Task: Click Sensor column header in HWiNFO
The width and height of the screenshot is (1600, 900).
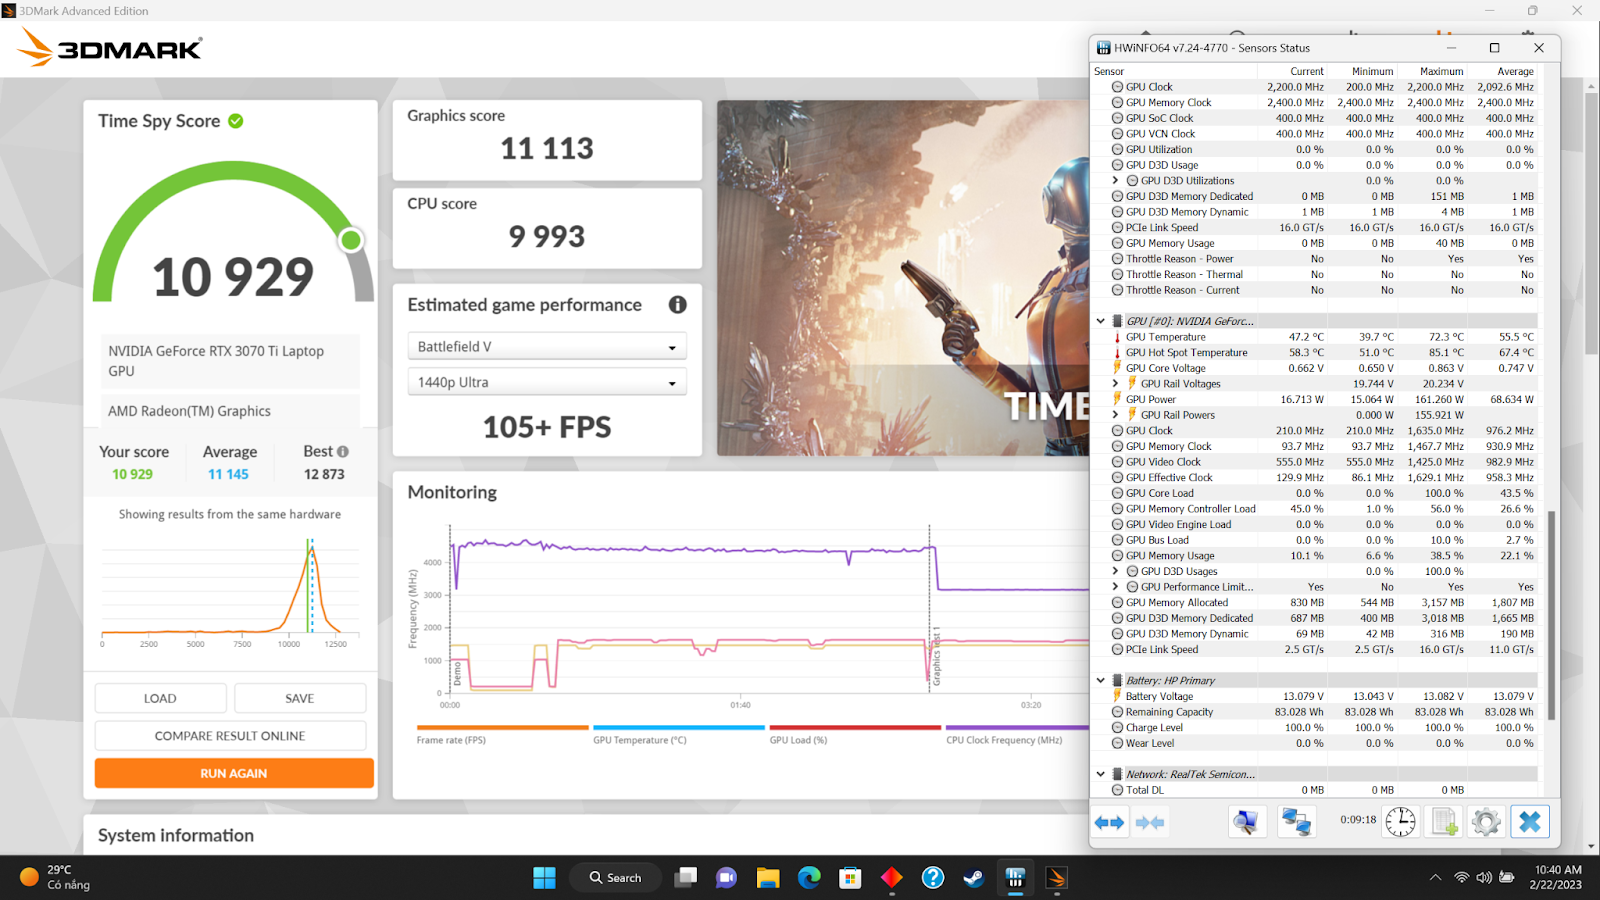Action: pos(1173,71)
